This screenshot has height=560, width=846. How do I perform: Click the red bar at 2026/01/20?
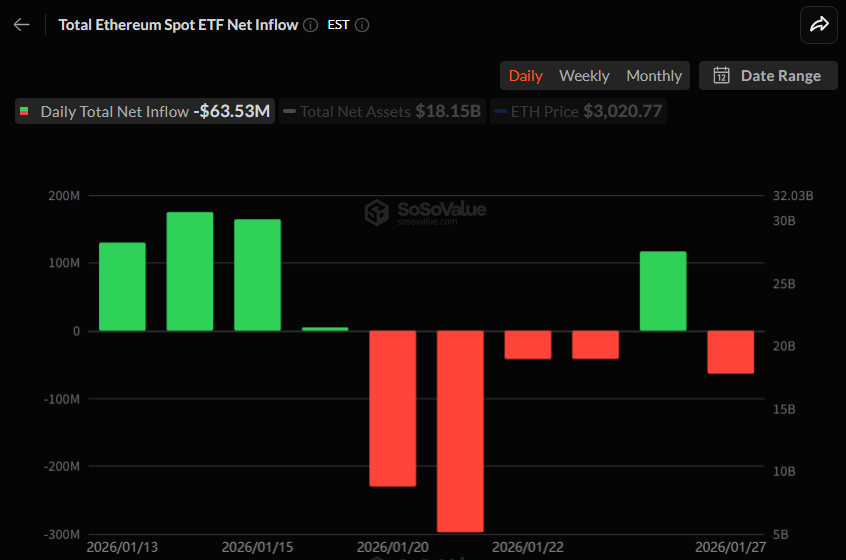pos(392,408)
